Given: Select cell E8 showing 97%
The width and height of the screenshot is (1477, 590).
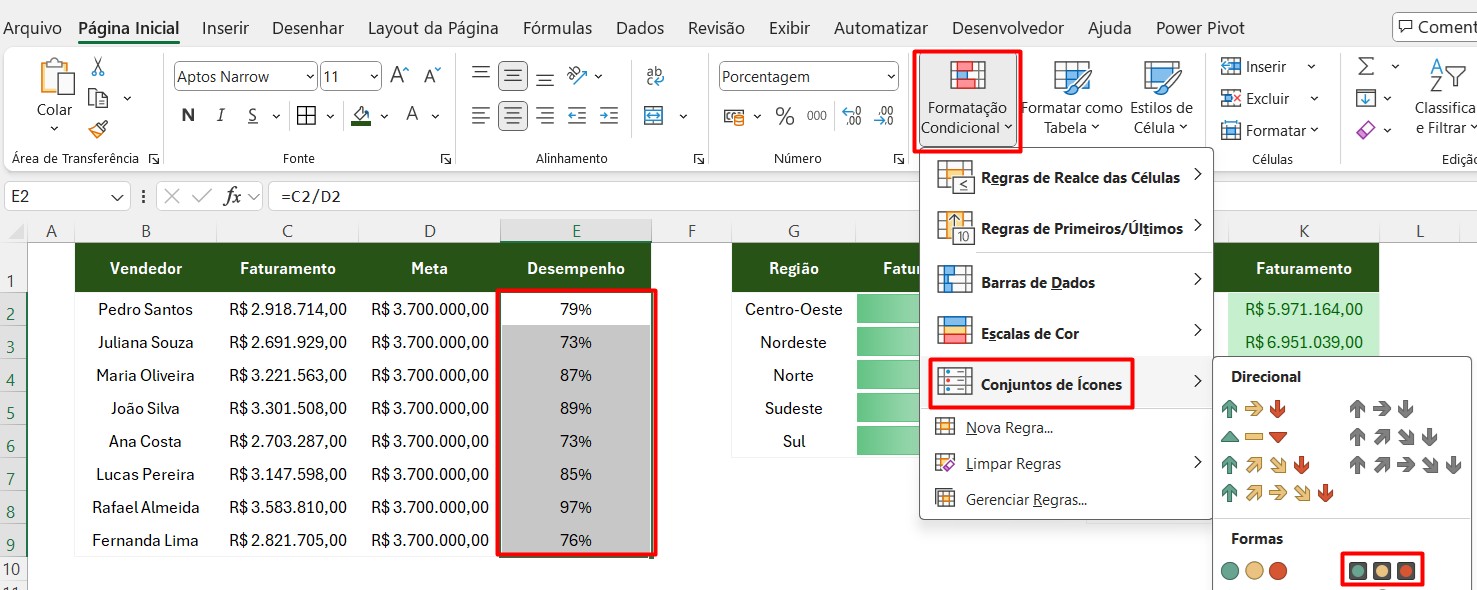Looking at the screenshot, I should [x=576, y=507].
